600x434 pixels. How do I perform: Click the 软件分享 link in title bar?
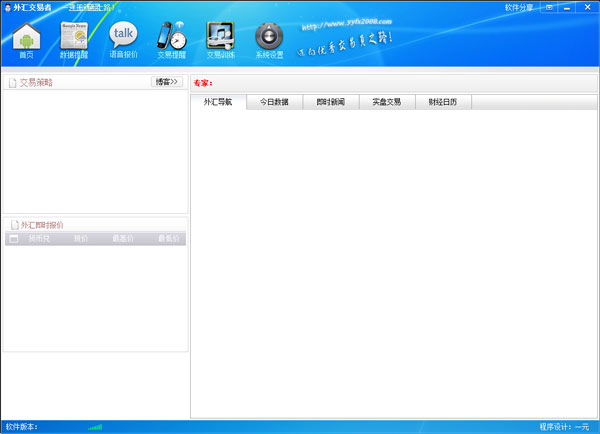tap(520, 7)
